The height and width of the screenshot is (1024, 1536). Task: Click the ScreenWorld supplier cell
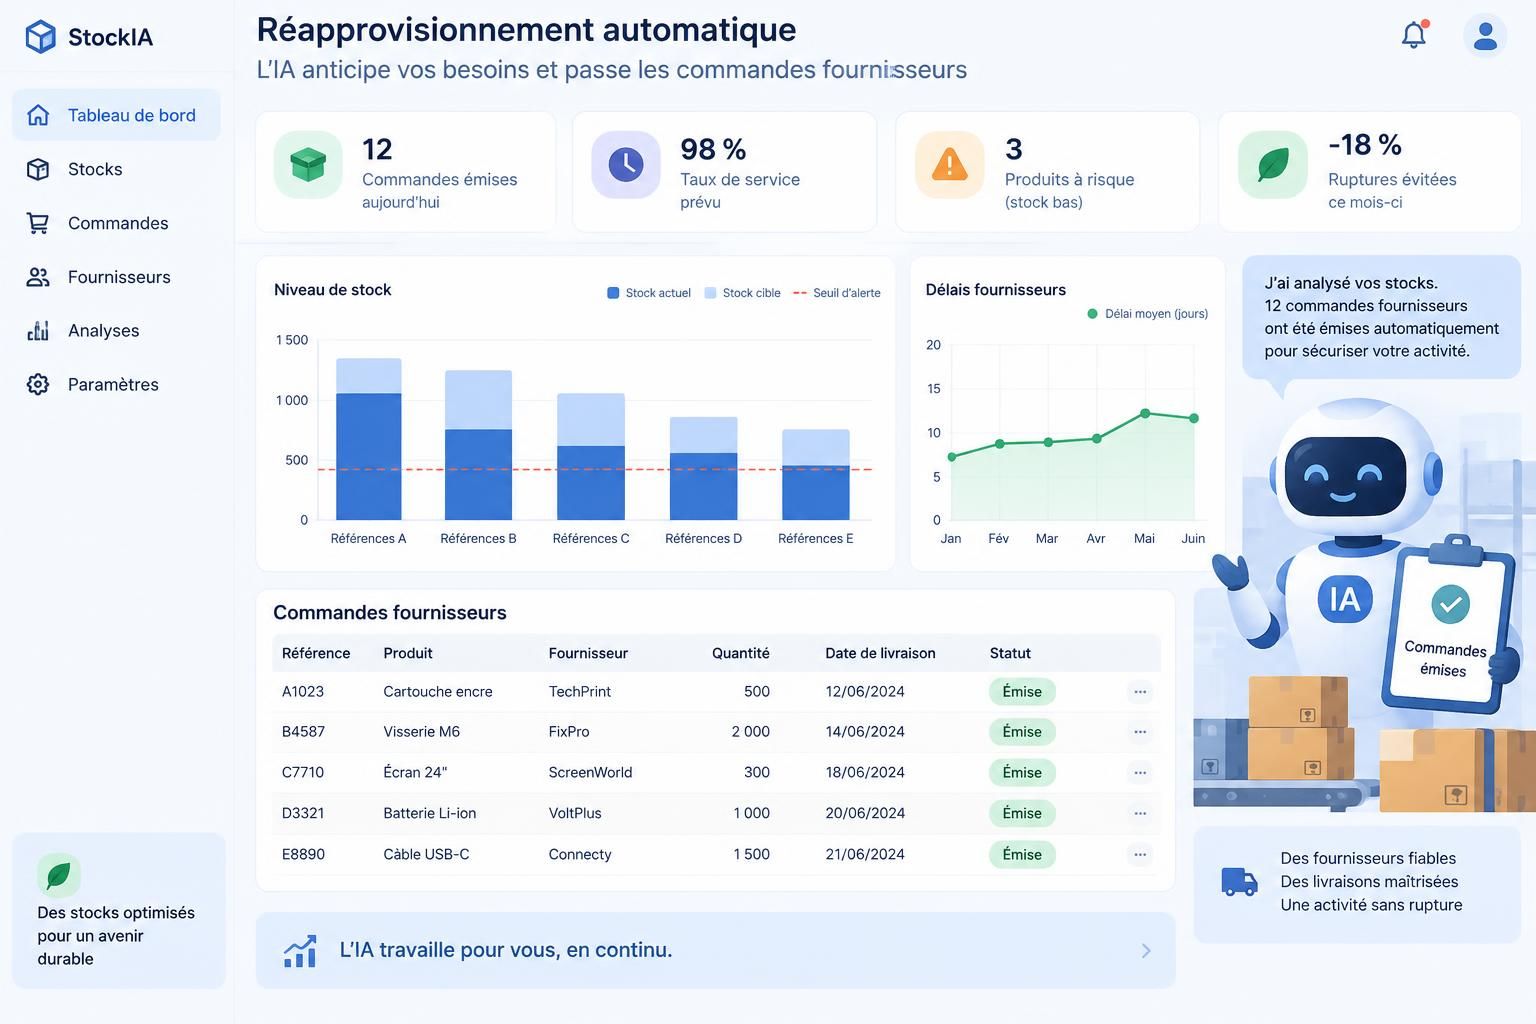click(590, 773)
